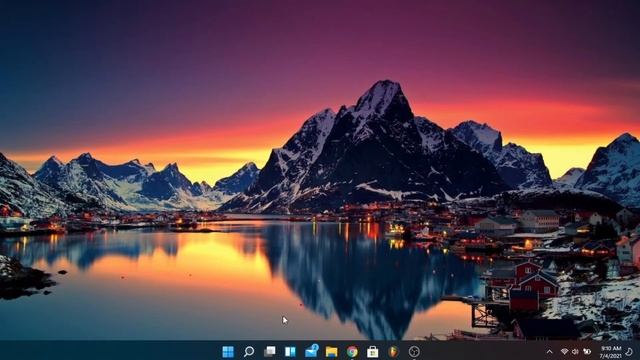Open taskbar Search magnifier
The width and height of the screenshot is (640, 360).
249,351
